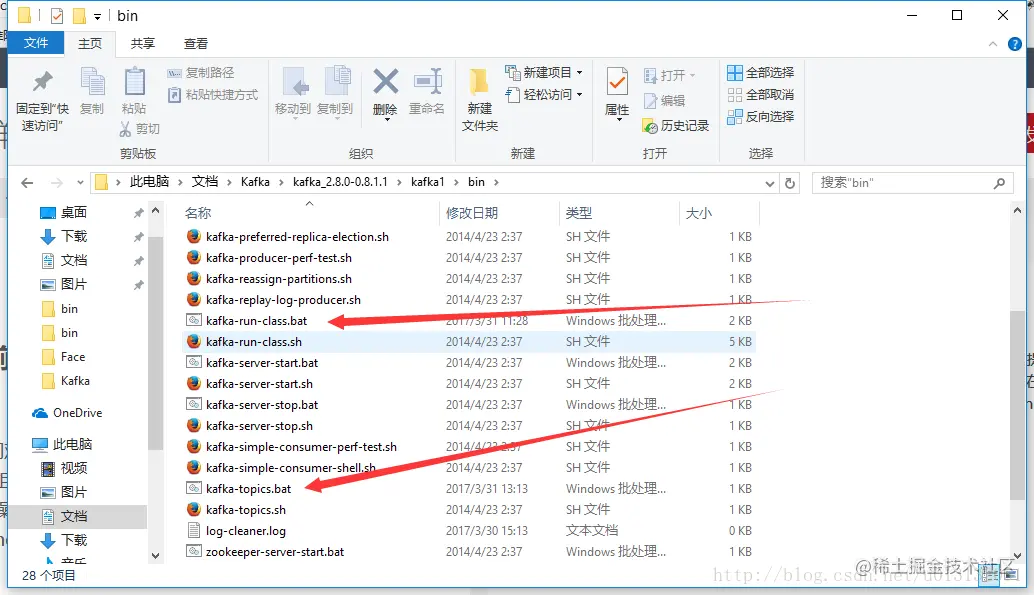This screenshot has width=1034, height=595.
Task: Click the kafka_2.8.0-0.8.1.1 breadcrumb
Action: [340, 182]
